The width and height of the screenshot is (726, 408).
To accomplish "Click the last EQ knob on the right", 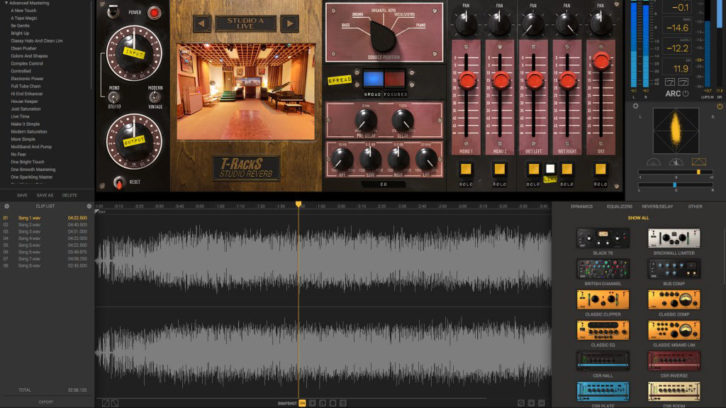I will pyautogui.click(x=426, y=159).
